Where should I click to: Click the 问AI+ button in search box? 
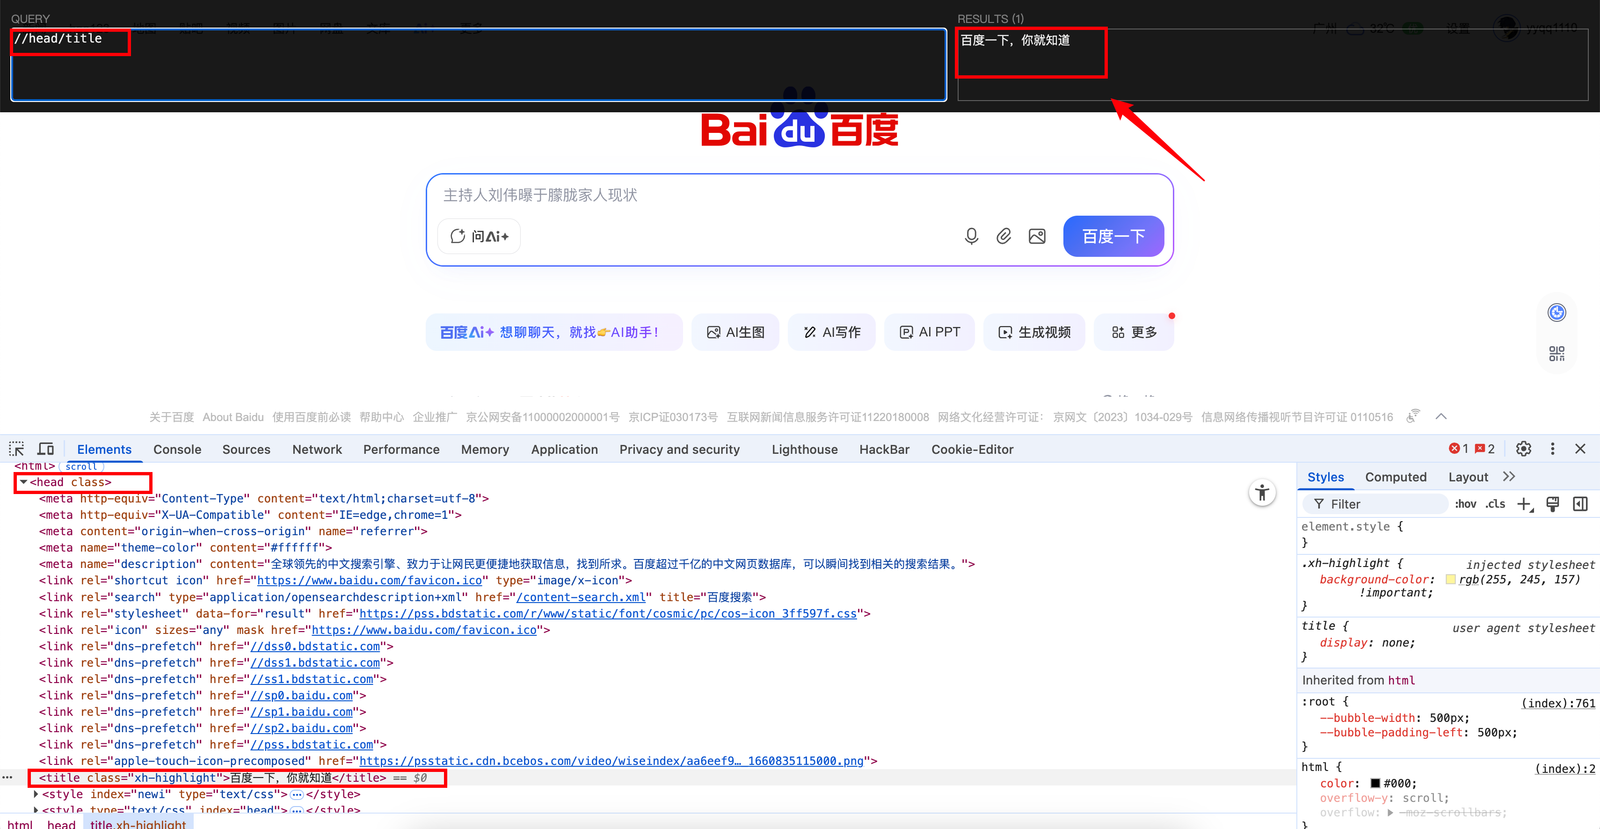[x=479, y=236]
